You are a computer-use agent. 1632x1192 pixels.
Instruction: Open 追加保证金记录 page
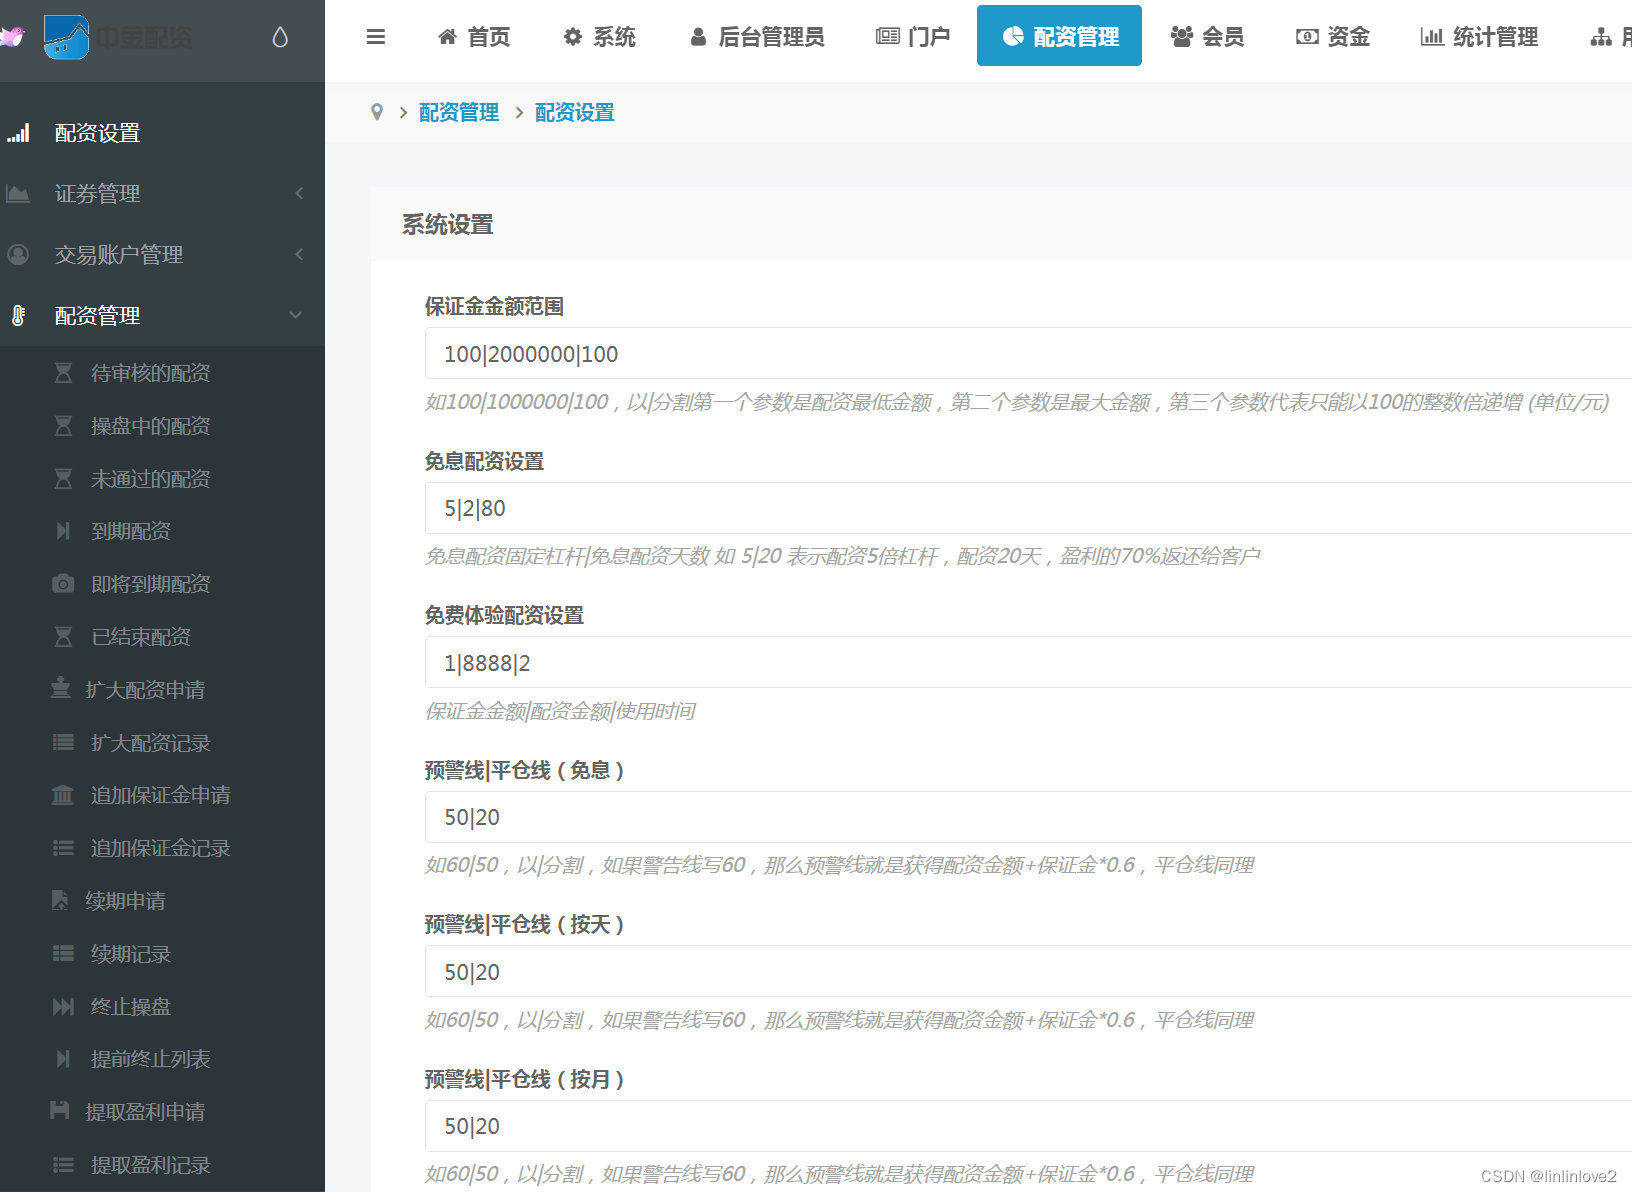(x=162, y=848)
